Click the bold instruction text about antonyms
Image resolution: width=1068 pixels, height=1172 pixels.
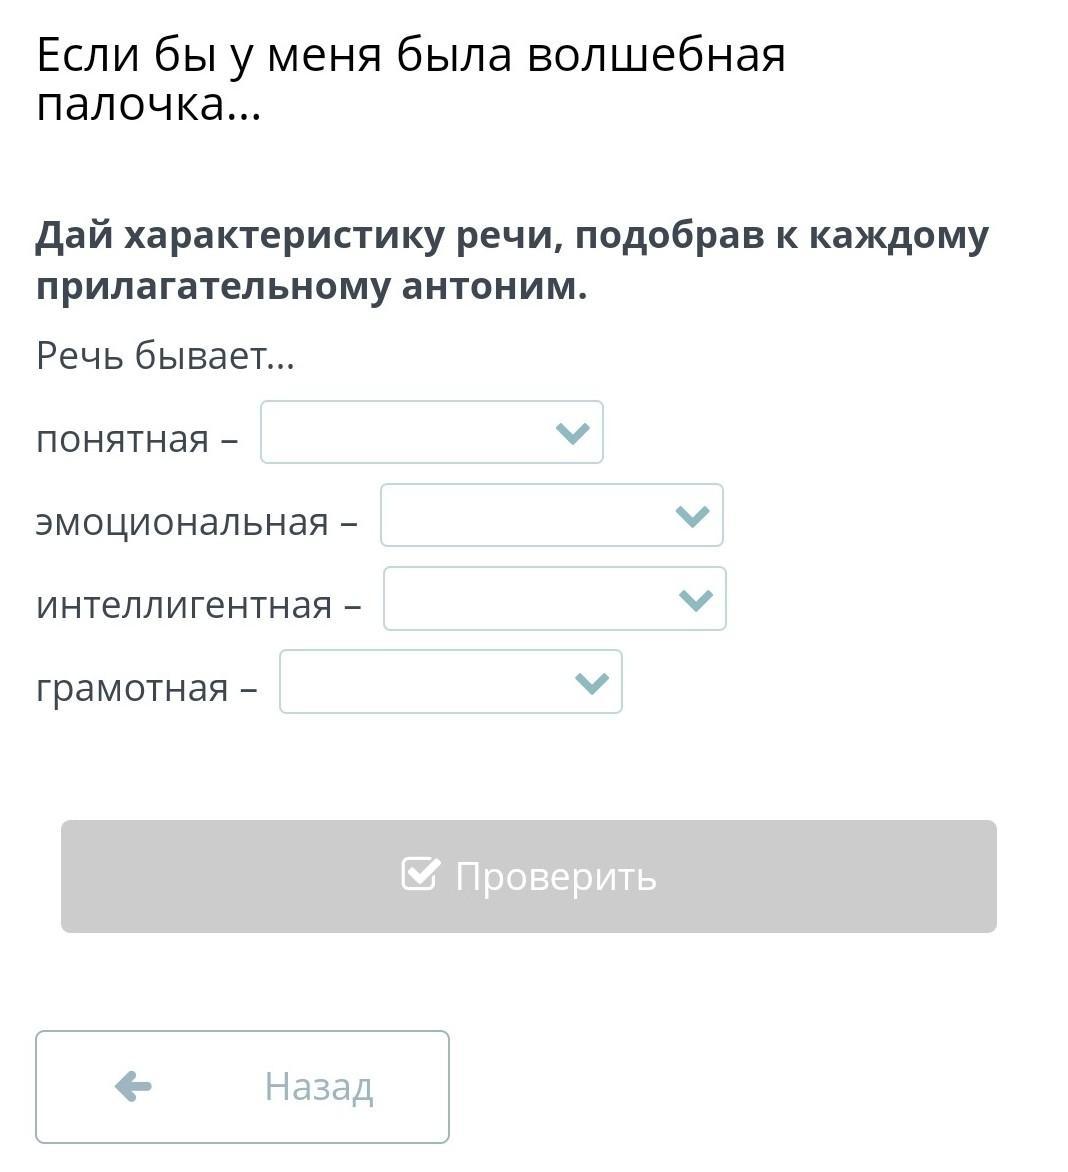tap(512, 260)
